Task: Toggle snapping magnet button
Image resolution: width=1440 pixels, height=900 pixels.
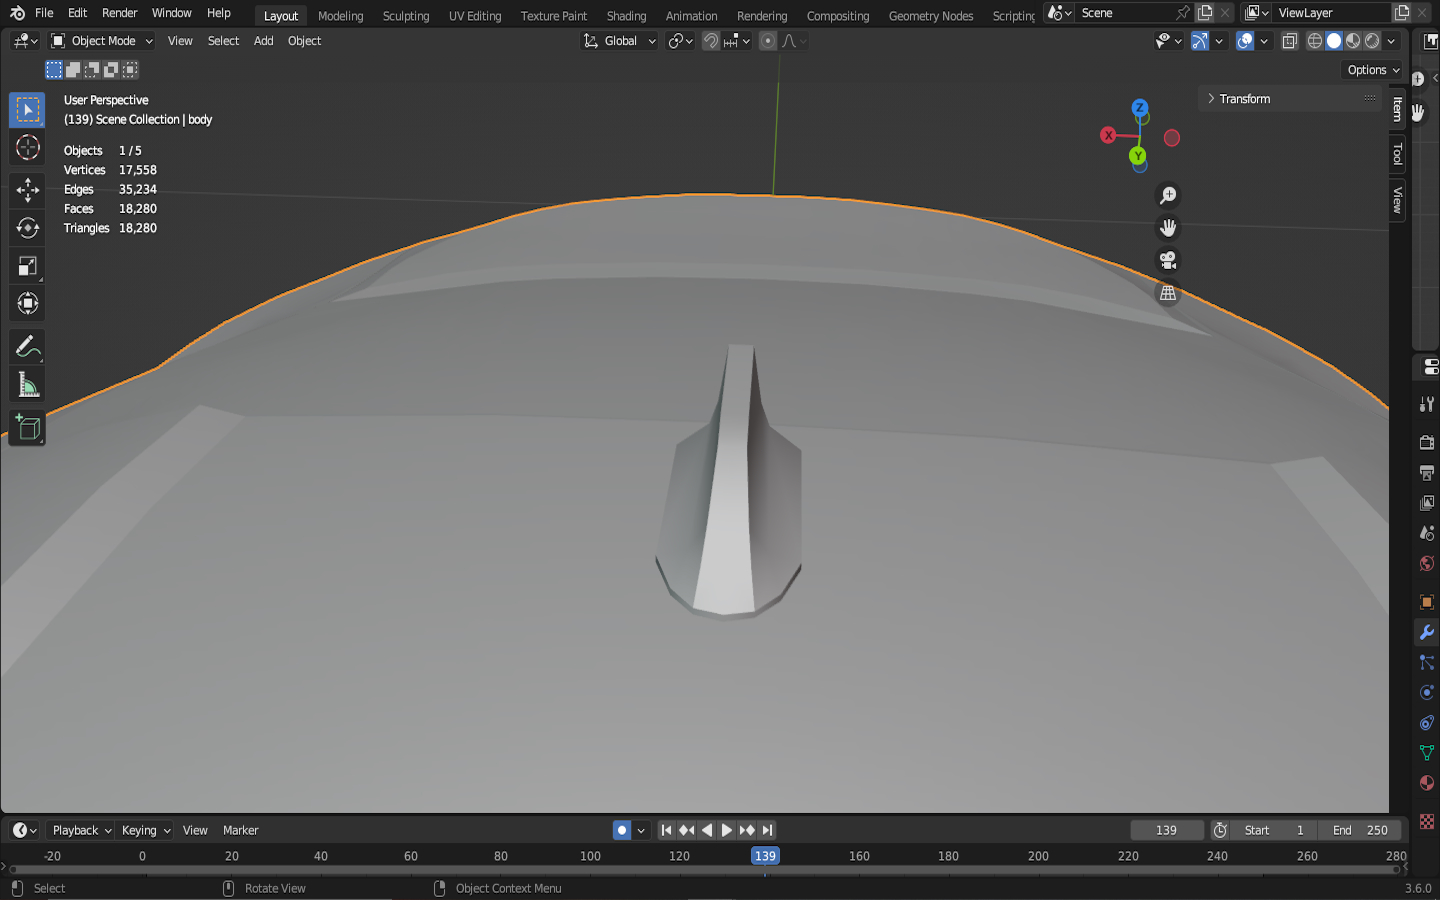Action: (711, 41)
